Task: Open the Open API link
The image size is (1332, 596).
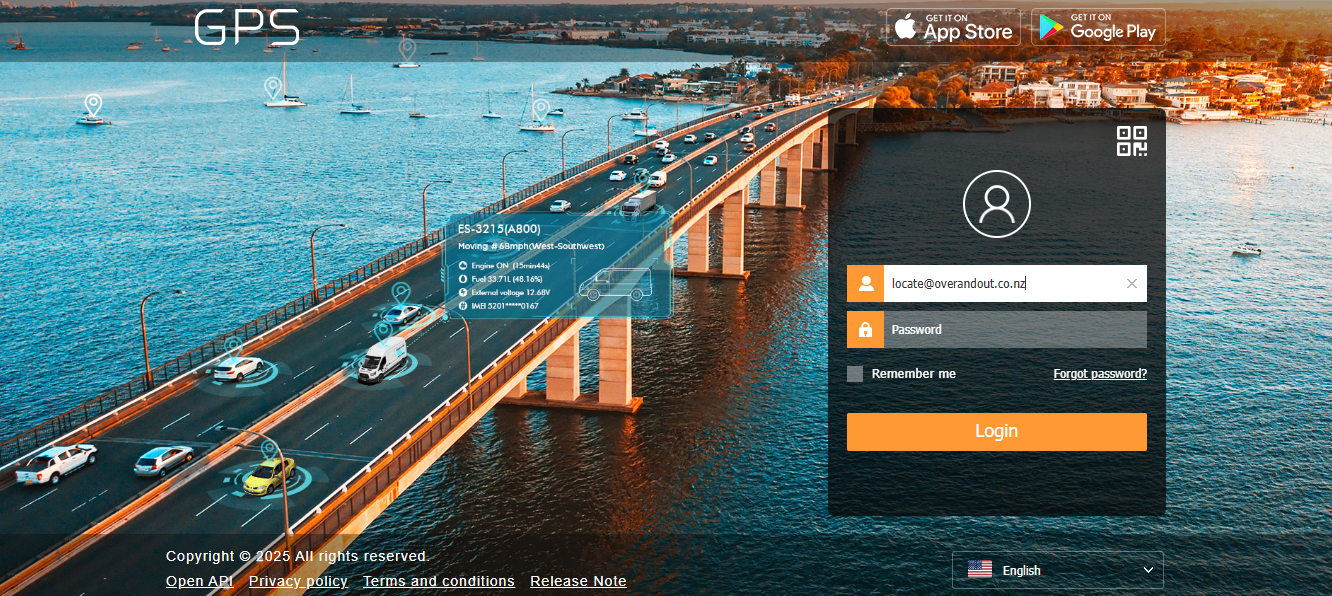Action: 200,581
